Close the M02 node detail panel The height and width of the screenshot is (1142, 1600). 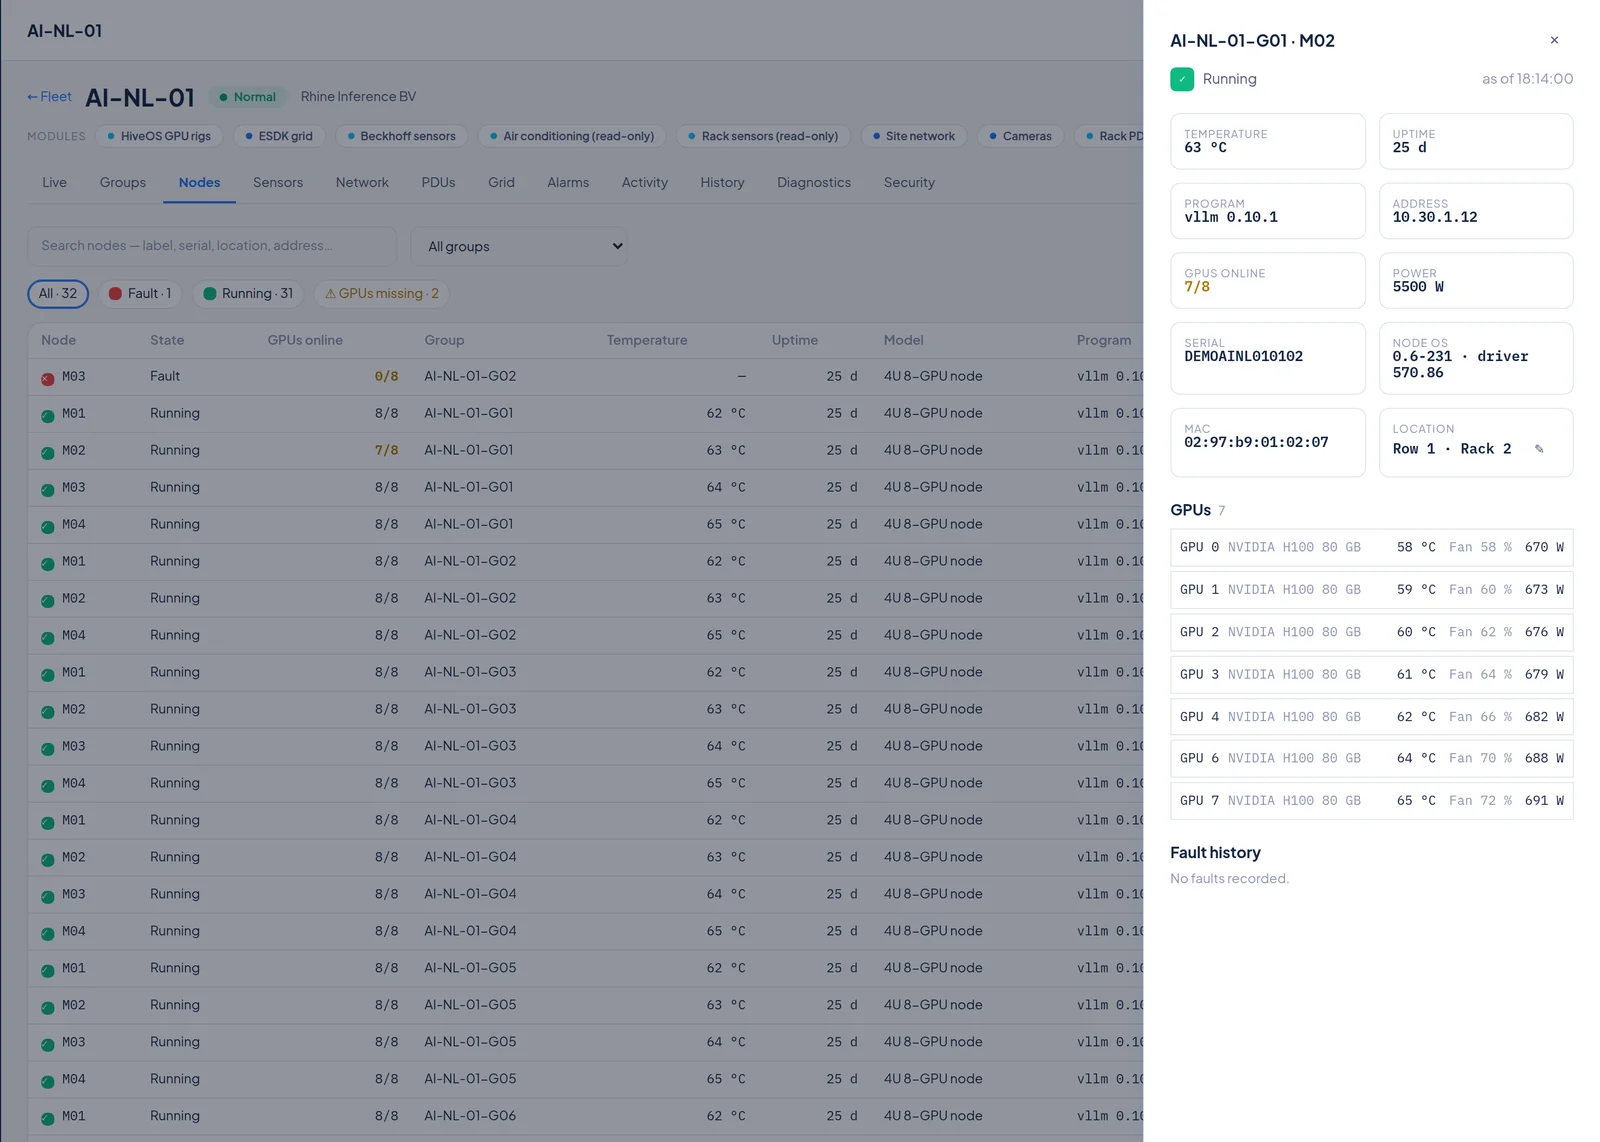[1554, 40]
